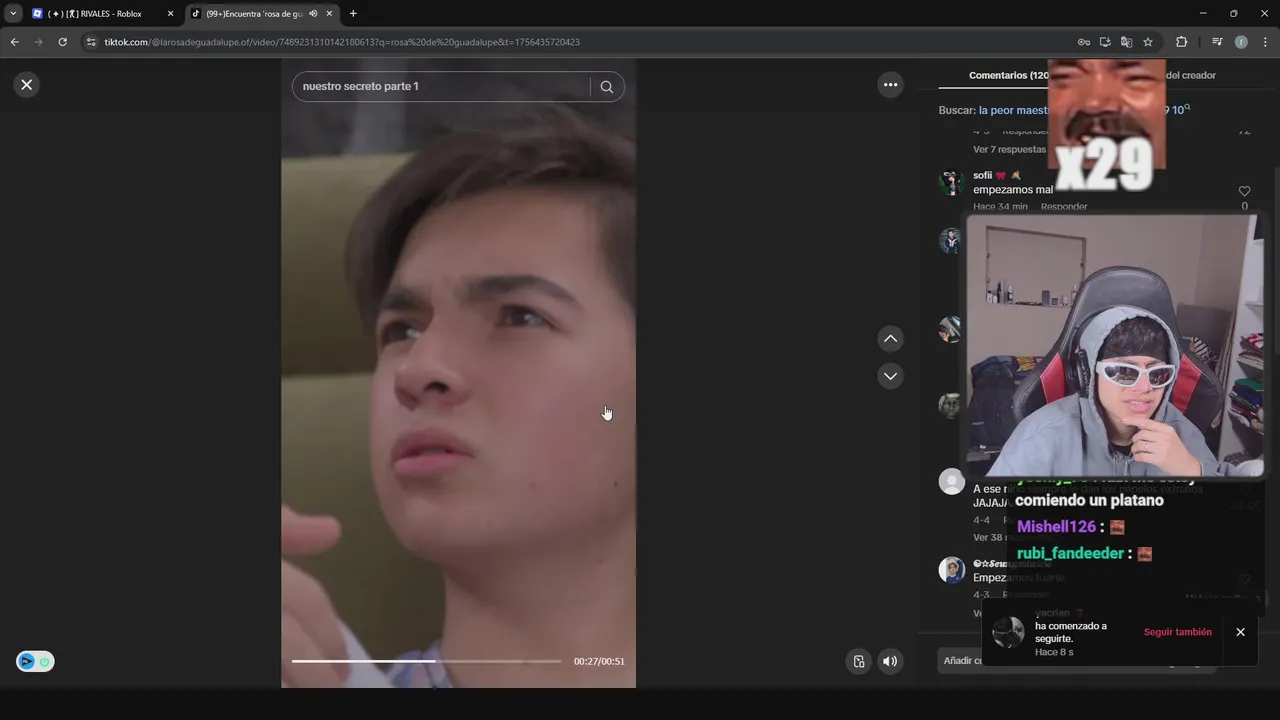Toggle the auto-scroll button beside the volume control
Viewport: 1280px width, 720px height.
tap(858, 661)
